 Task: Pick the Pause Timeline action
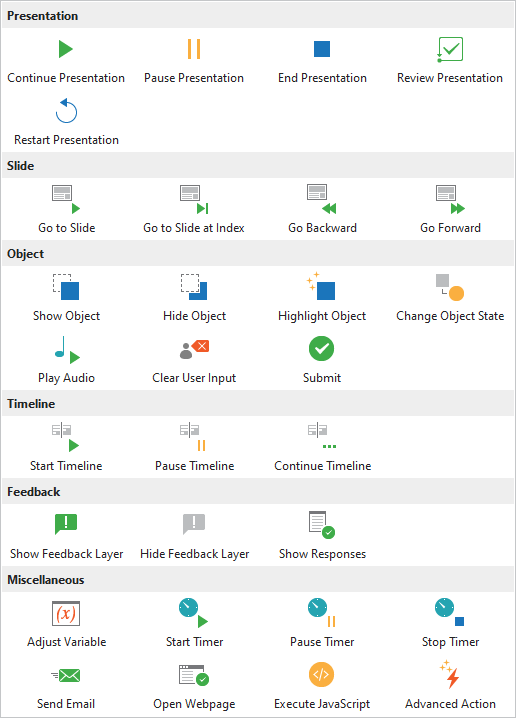pos(194,448)
